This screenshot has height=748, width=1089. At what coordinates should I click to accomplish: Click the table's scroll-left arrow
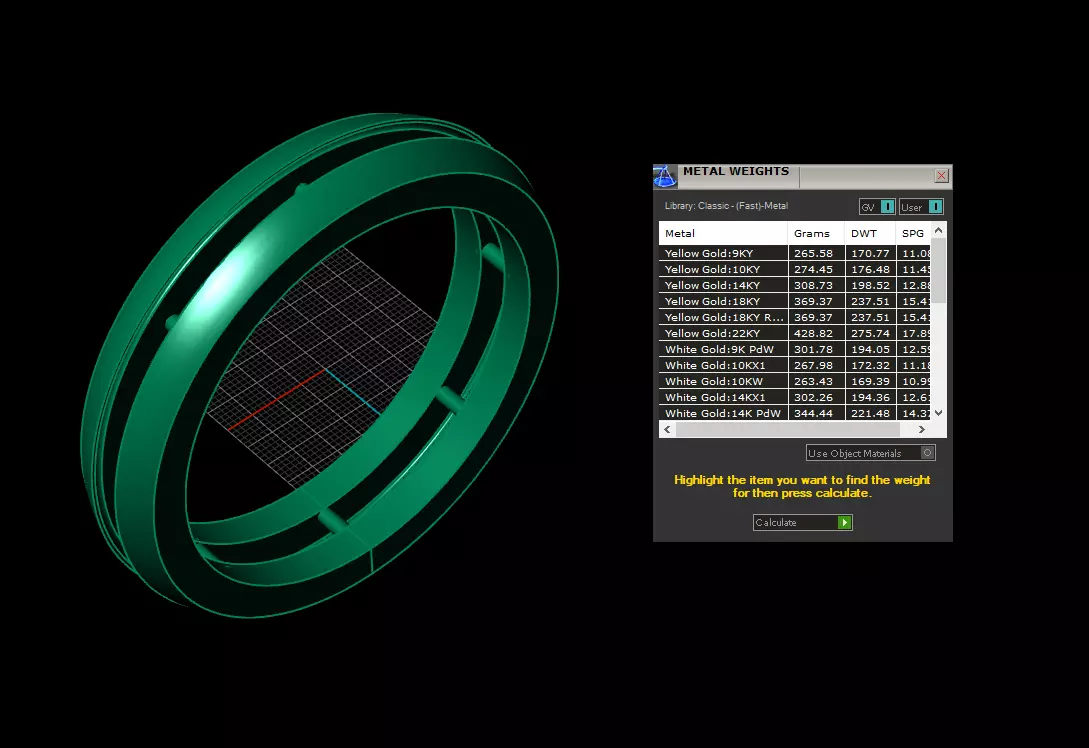coord(667,430)
